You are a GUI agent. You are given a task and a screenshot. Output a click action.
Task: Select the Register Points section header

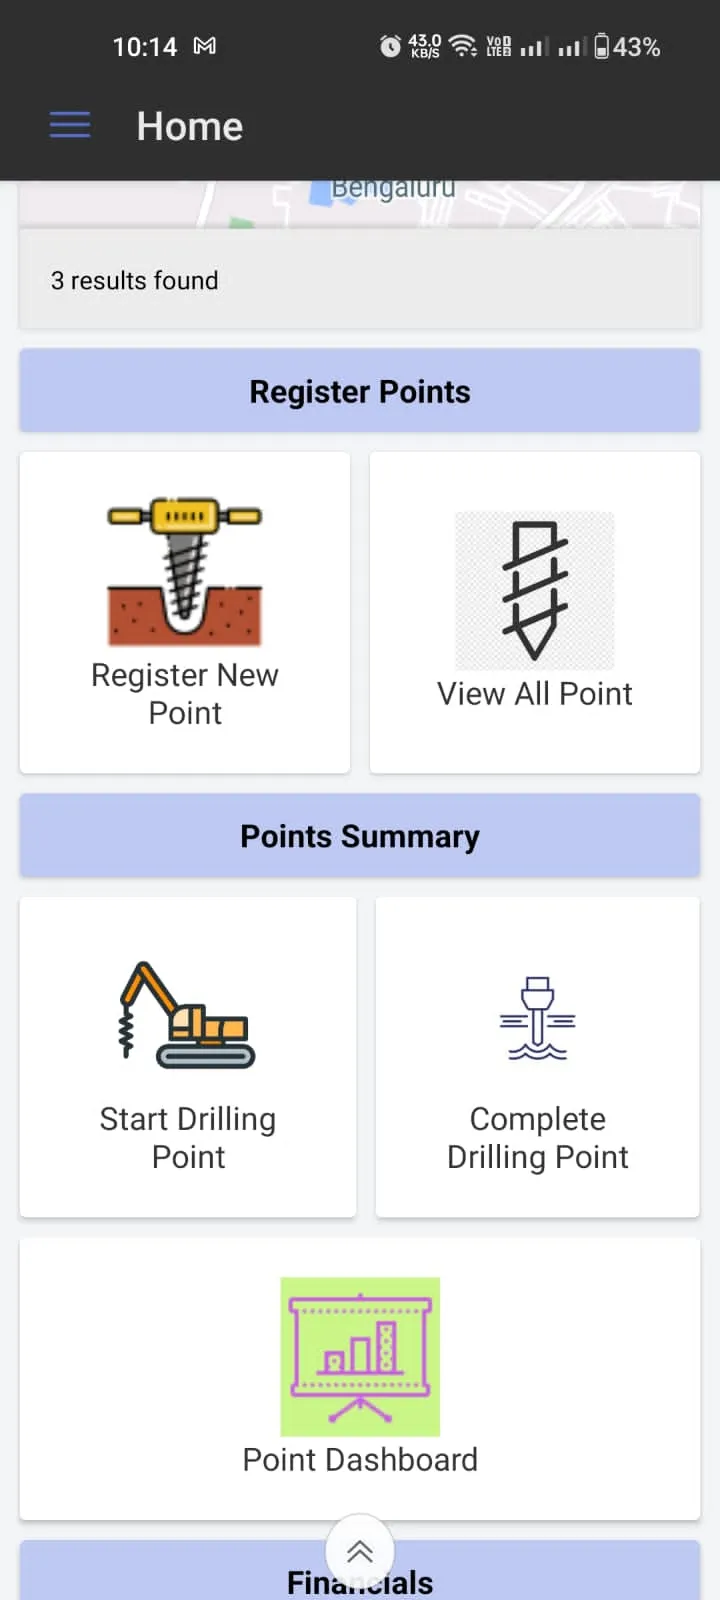pos(360,391)
